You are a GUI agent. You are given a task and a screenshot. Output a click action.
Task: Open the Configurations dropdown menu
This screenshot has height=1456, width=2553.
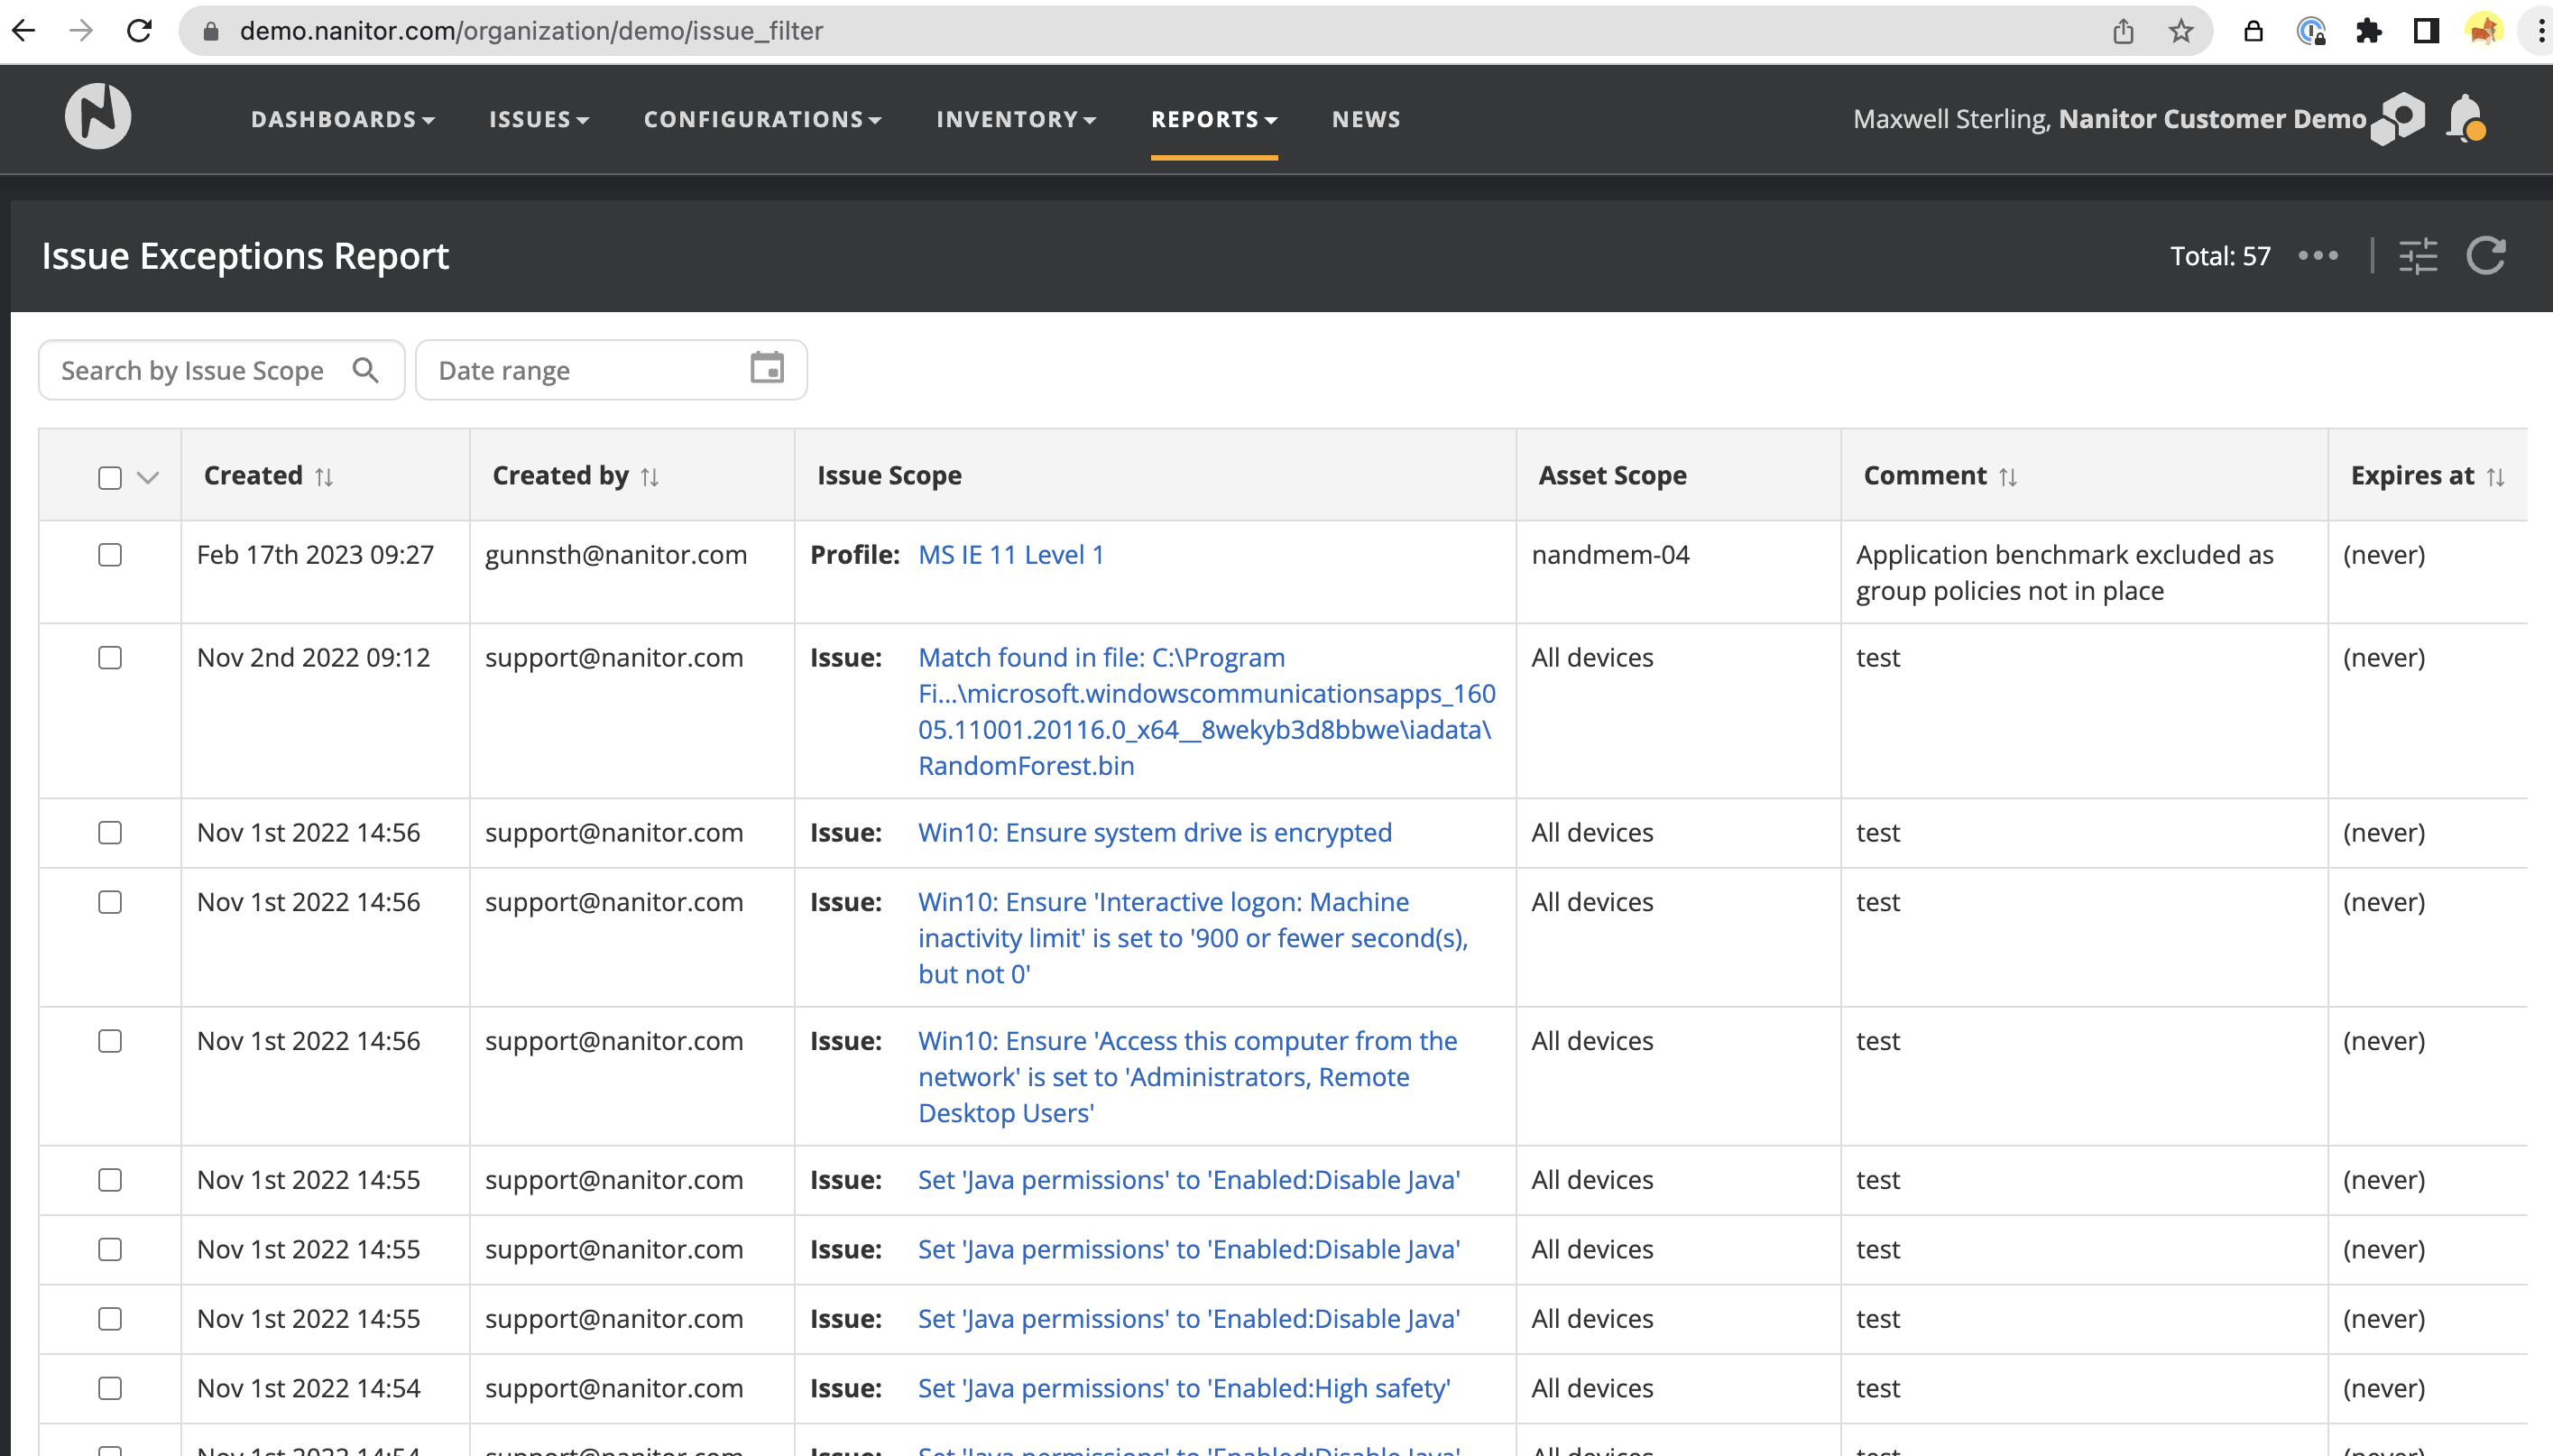762,119
